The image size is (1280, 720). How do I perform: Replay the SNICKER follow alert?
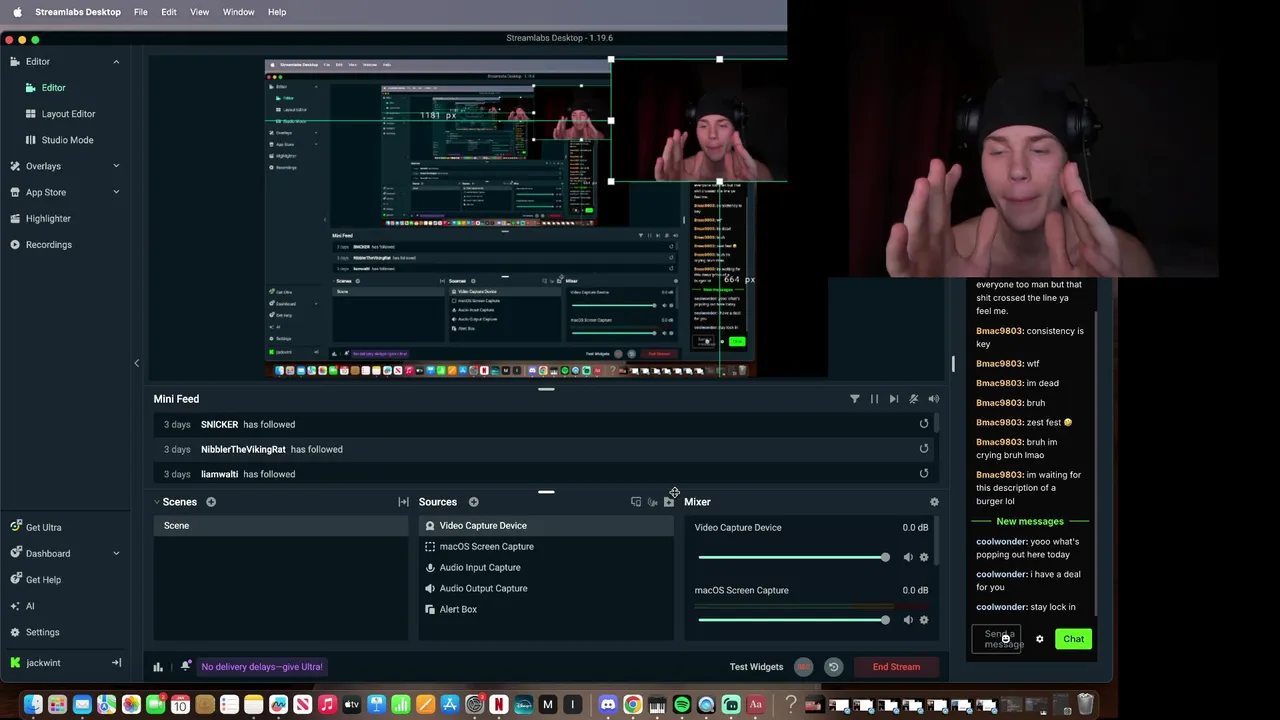(924, 424)
